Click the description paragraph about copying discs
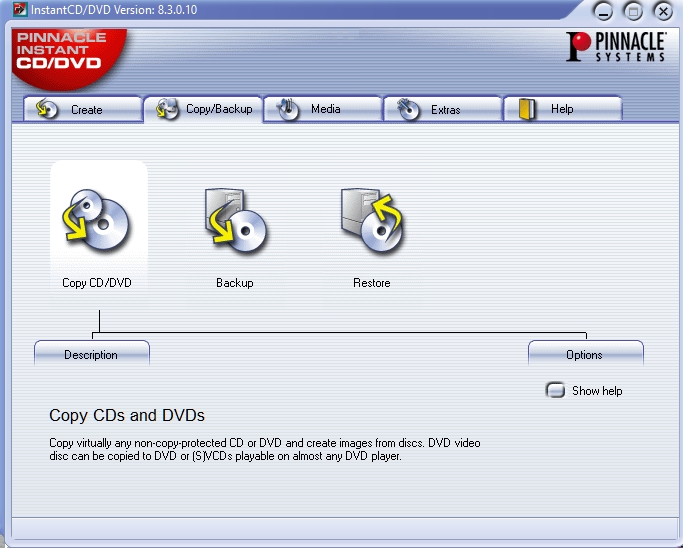 click(x=265, y=450)
